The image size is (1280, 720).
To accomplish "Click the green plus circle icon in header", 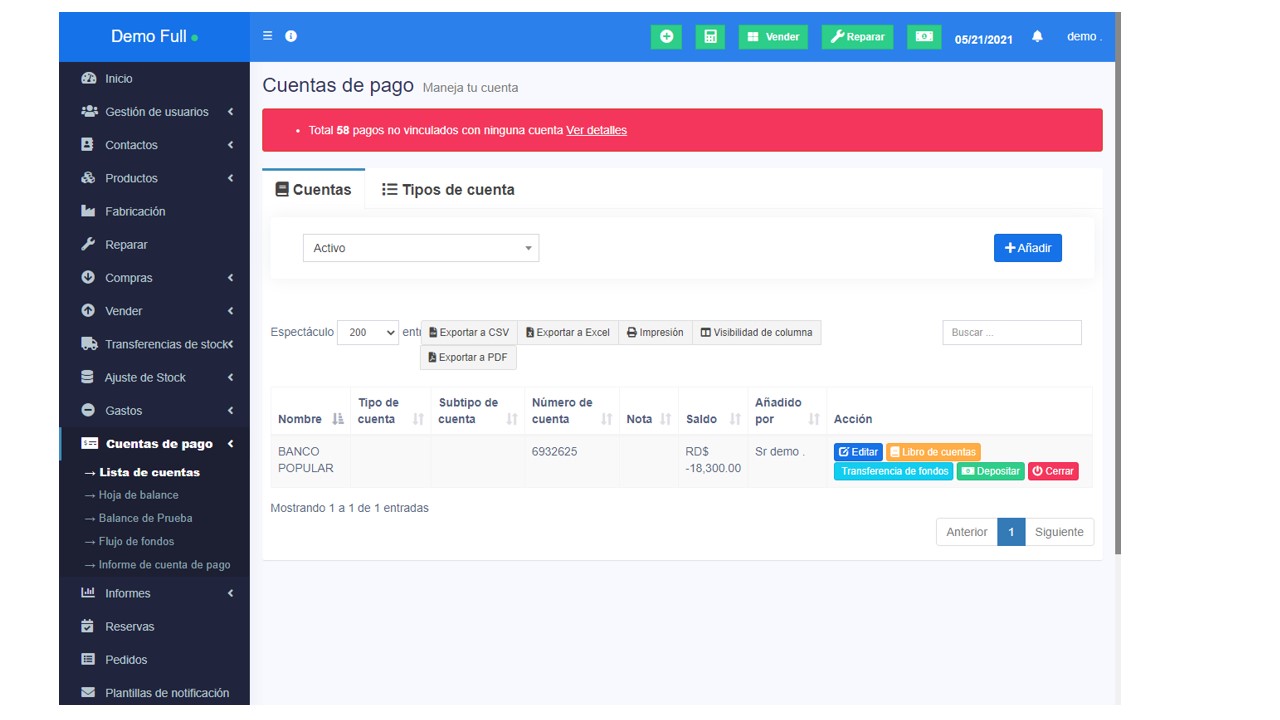I will pos(666,37).
